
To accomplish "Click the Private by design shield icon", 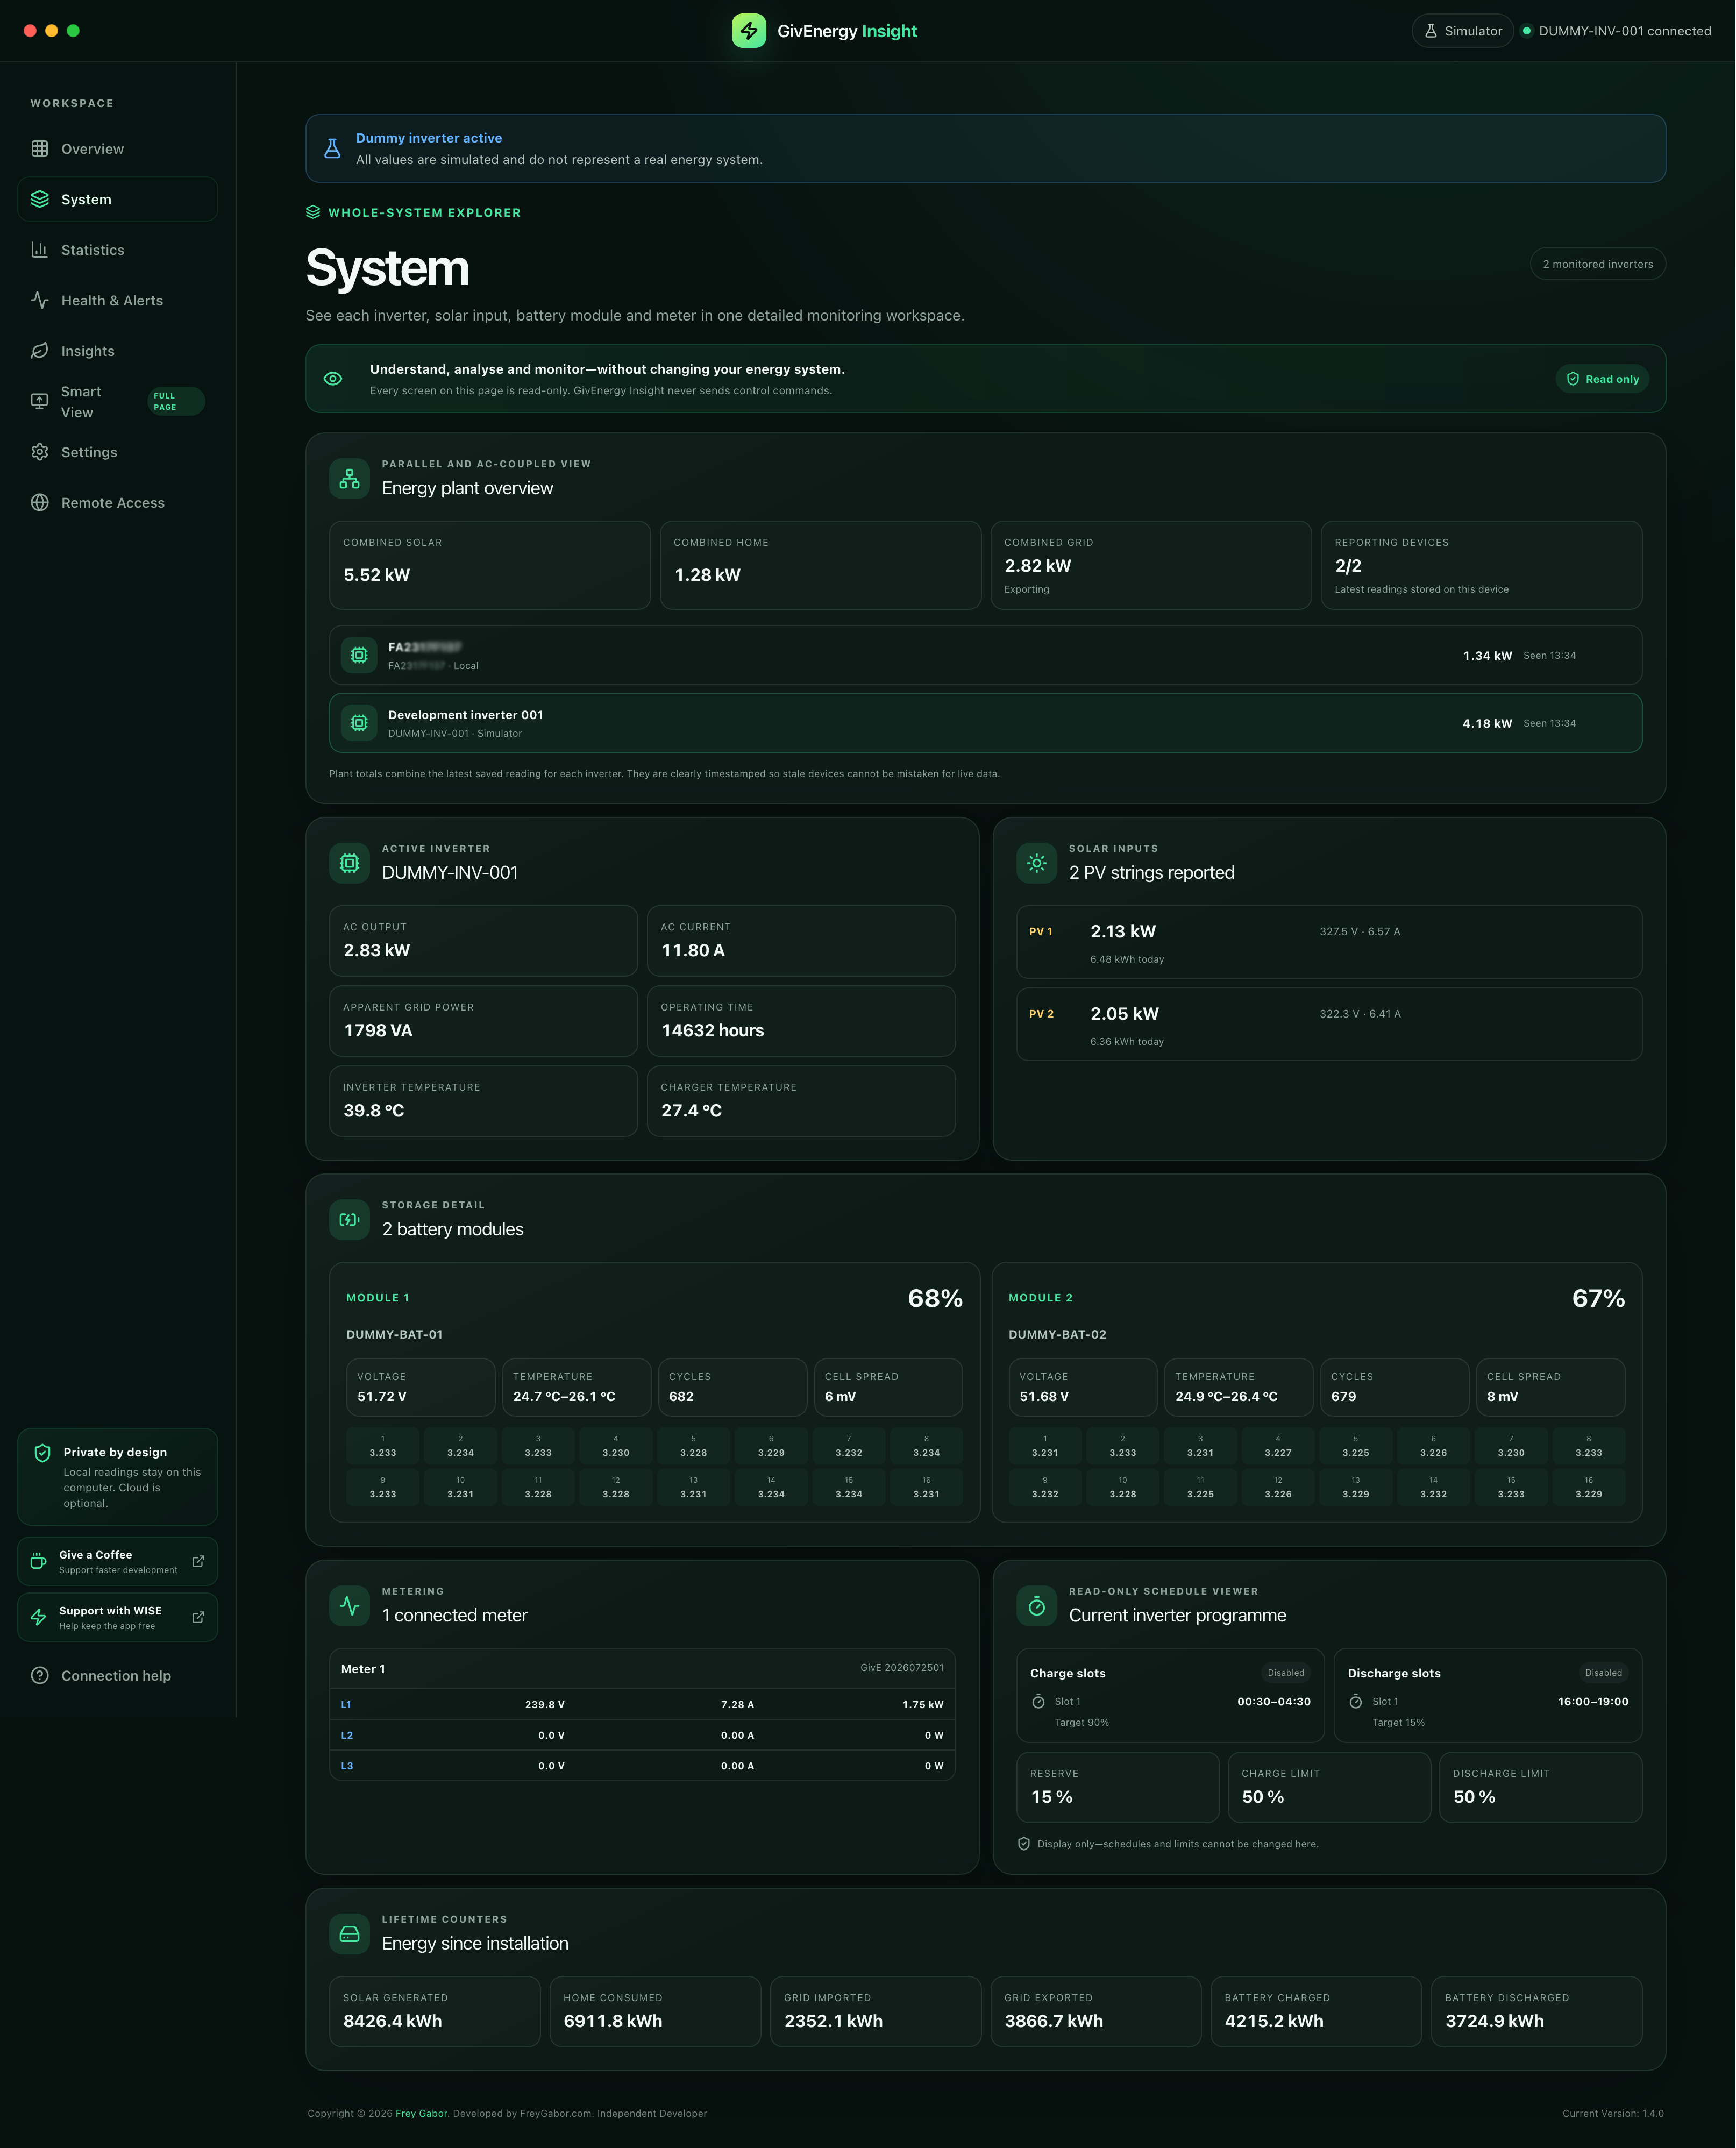I will [x=42, y=1453].
